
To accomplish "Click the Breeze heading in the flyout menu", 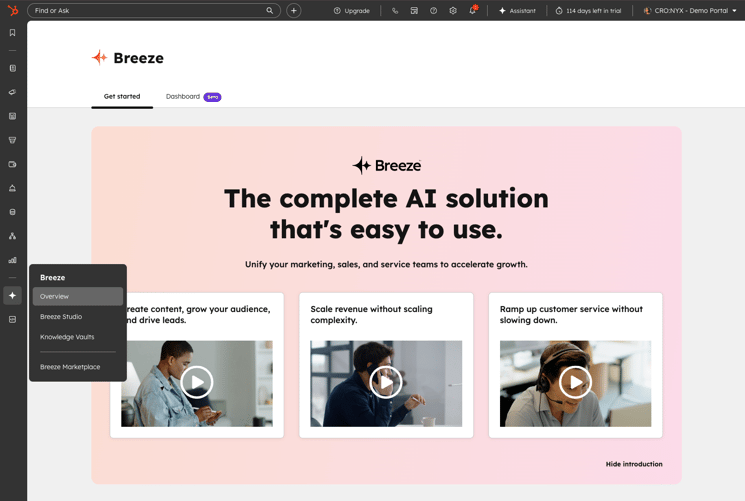I will [53, 278].
